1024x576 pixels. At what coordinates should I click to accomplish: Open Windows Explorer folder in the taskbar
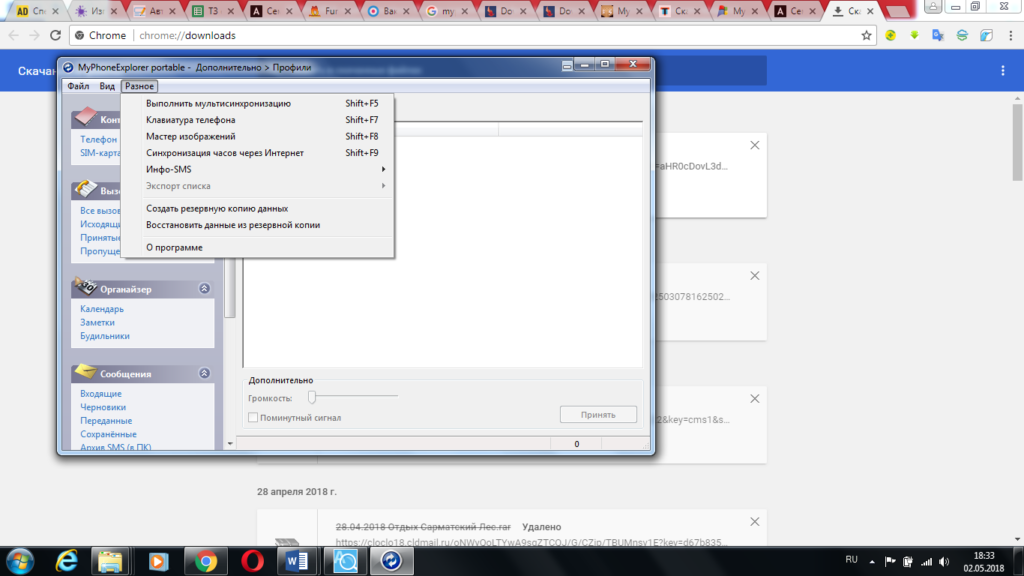(x=112, y=561)
